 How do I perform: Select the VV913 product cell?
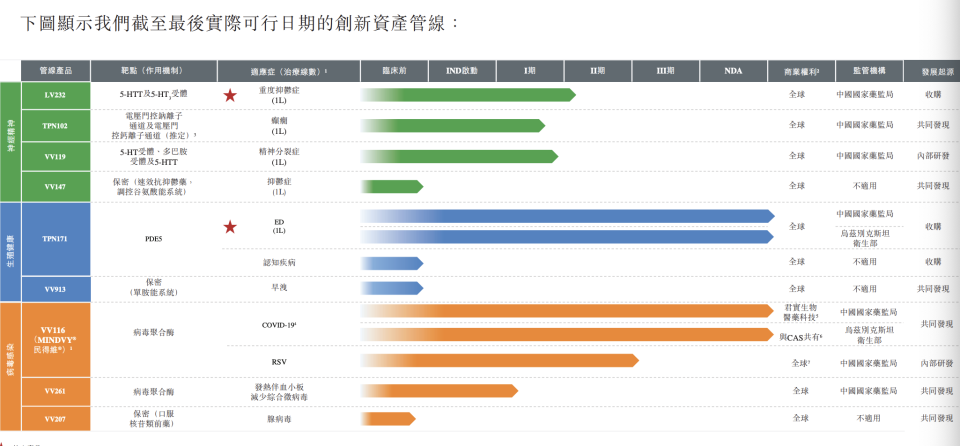56,289
